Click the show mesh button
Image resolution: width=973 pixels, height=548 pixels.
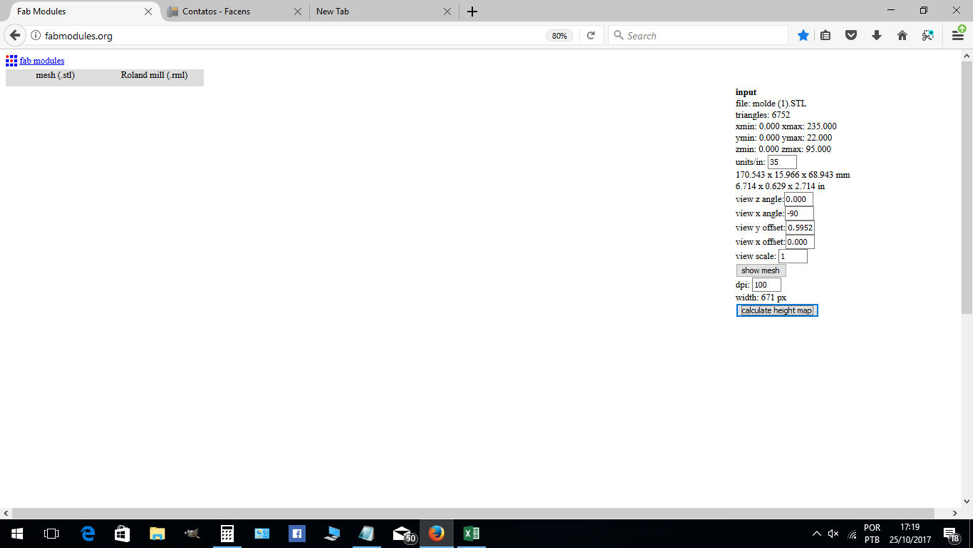761,271
